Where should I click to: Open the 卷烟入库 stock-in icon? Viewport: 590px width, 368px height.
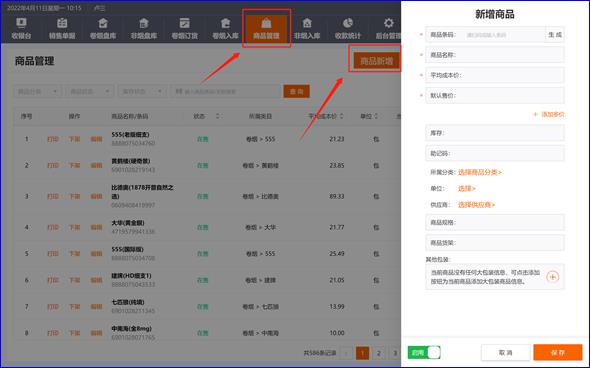[225, 28]
